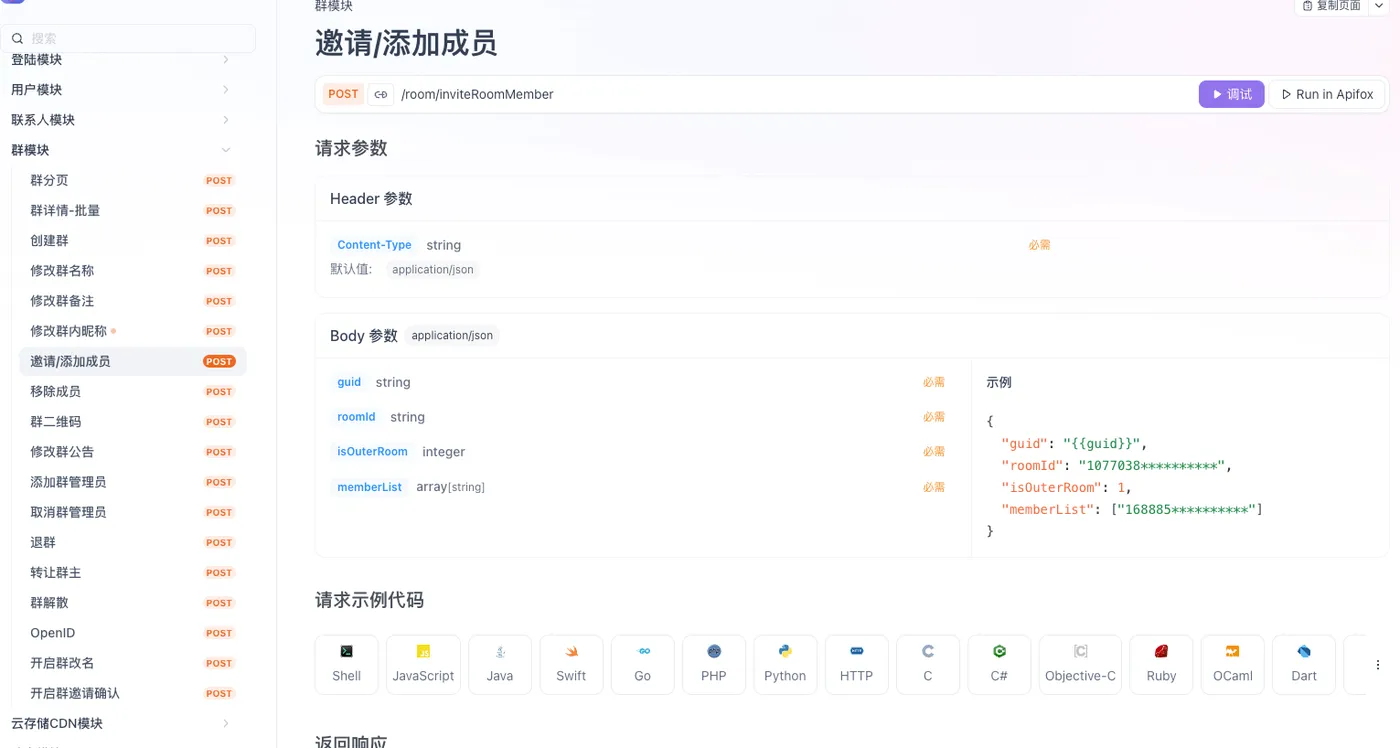This screenshot has height=748, width=1400.
Task: Select the JavaScript code example language
Action: click(422, 664)
